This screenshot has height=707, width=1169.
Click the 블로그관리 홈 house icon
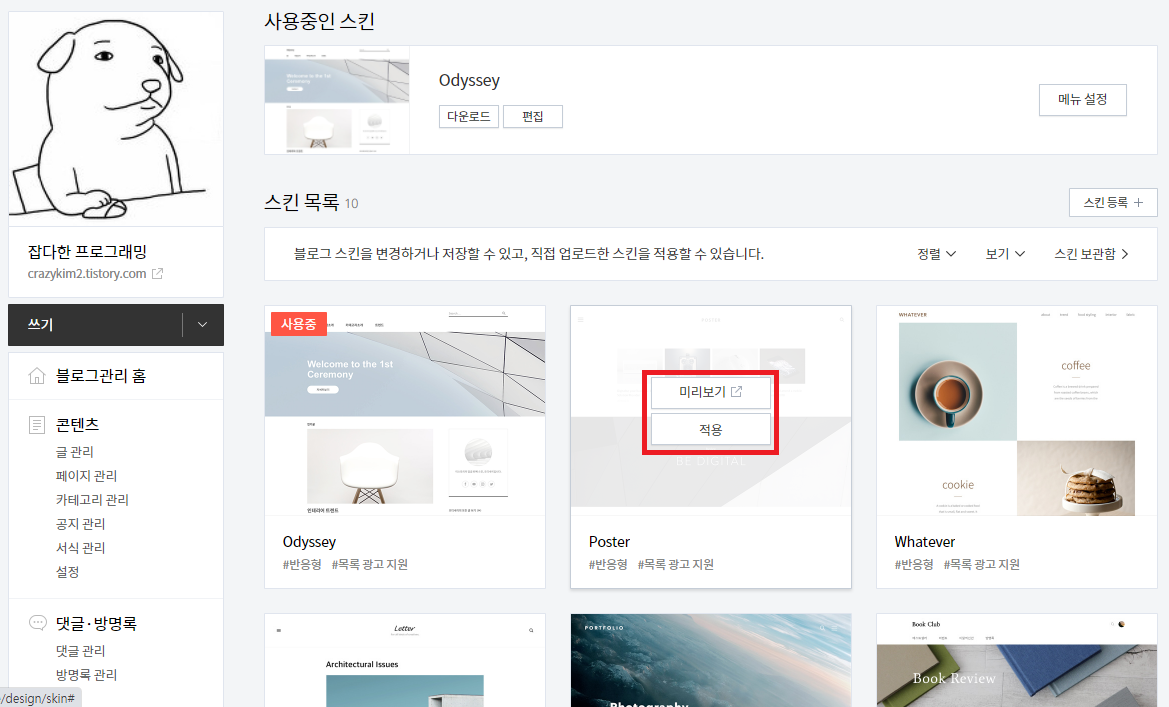click(37, 376)
